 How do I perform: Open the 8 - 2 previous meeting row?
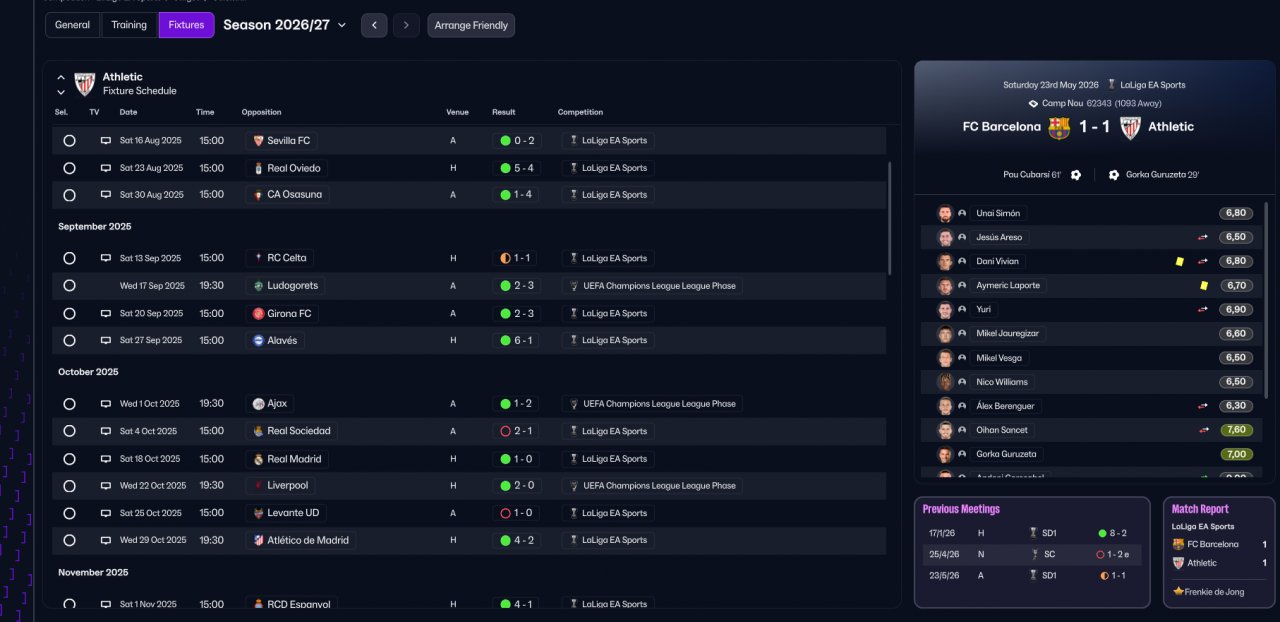[1031, 533]
